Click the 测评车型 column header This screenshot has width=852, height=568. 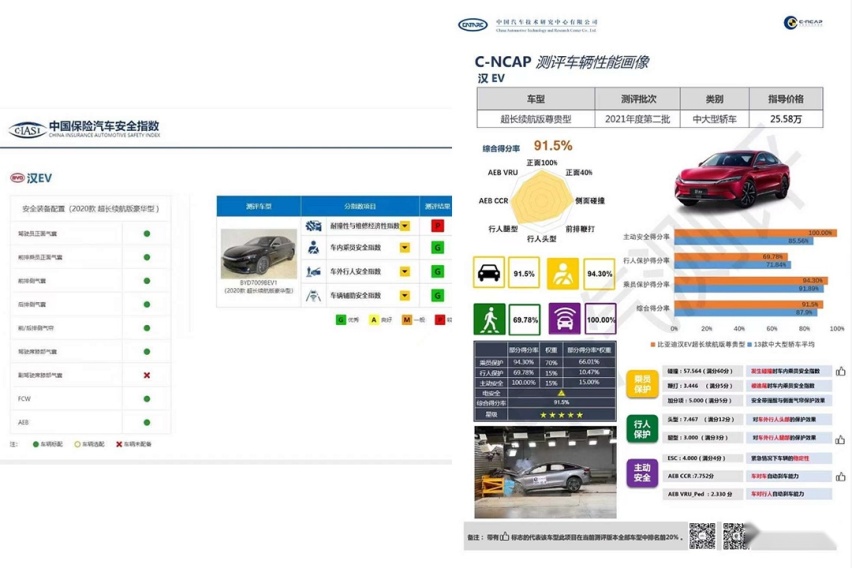click(259, 206)
